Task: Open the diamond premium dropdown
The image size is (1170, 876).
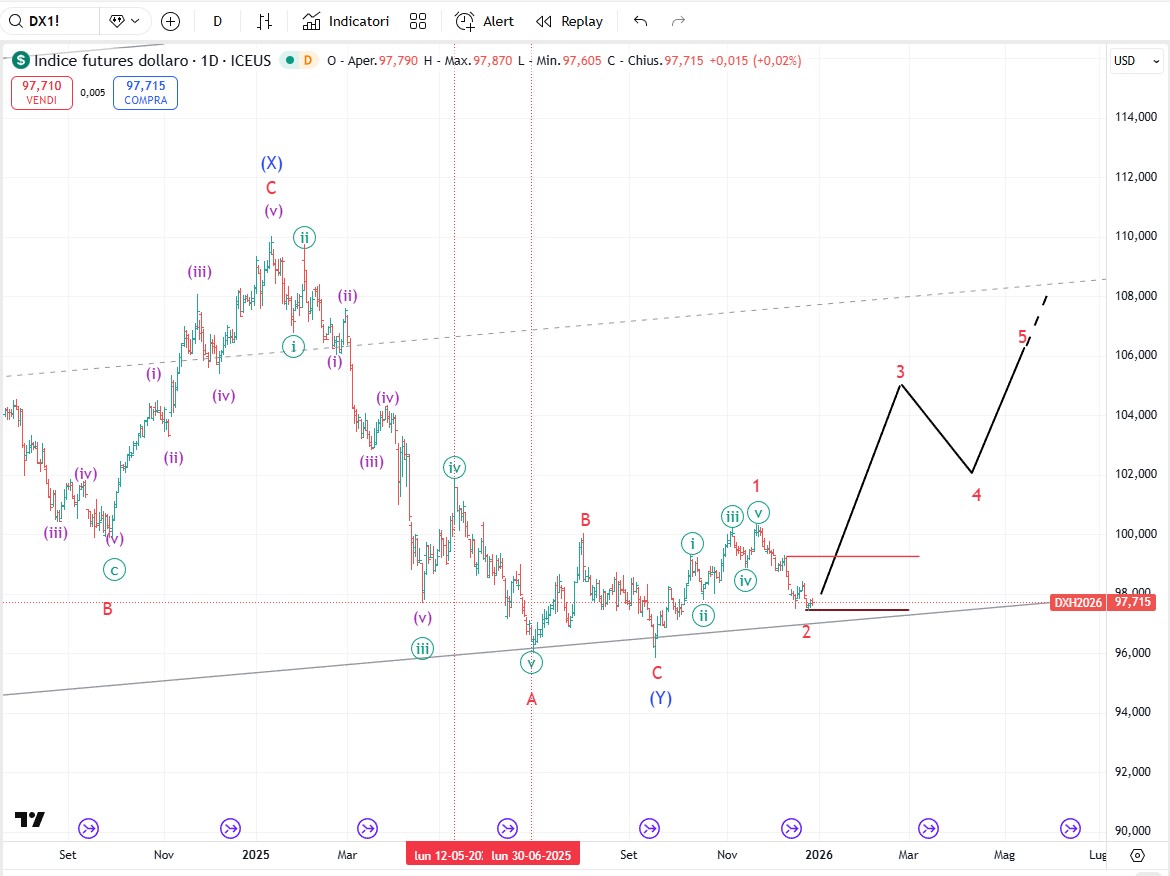Action: tap(125, 21)
